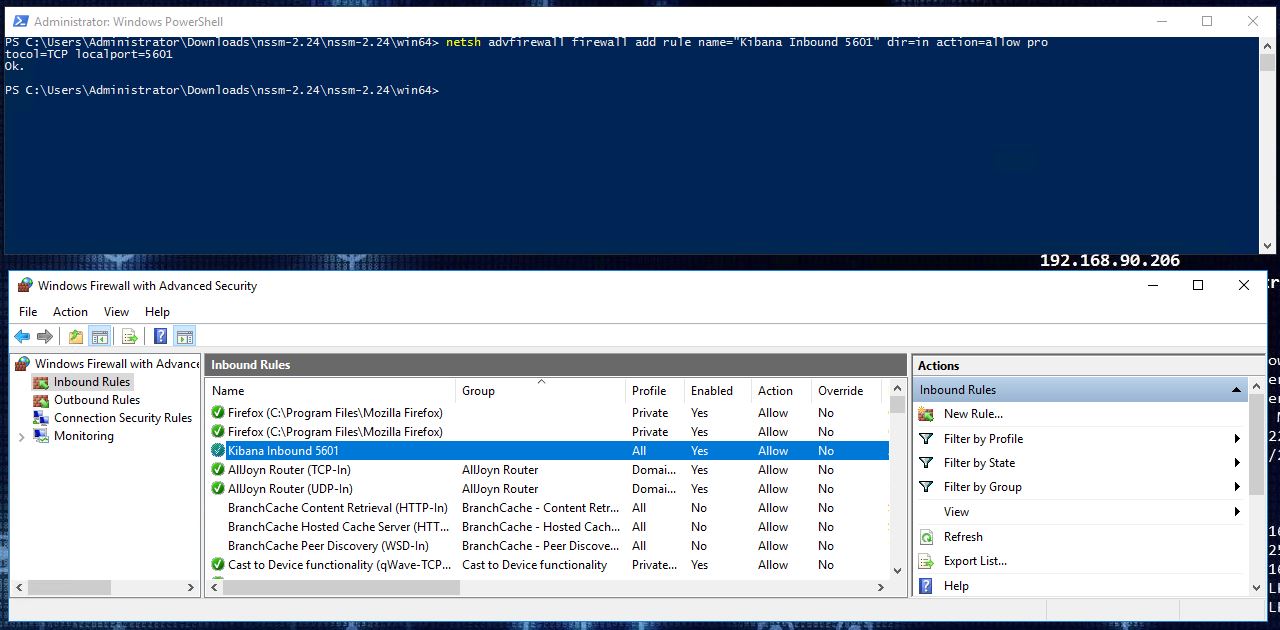Expand the Monitoring node in the tree
Screen dimensions: 1280x630
(x=22, y=437)
